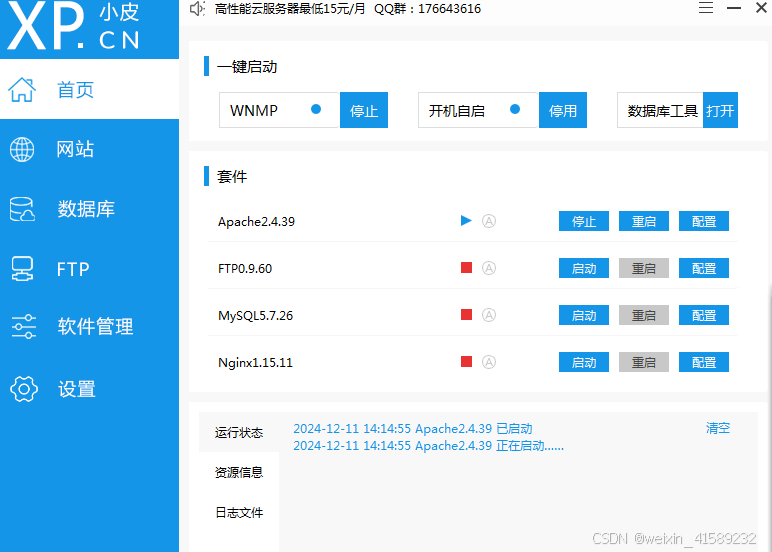Switch to the 运行状态 tab
Viewport: 772px width, 552px height.
[x=239, y=432]
